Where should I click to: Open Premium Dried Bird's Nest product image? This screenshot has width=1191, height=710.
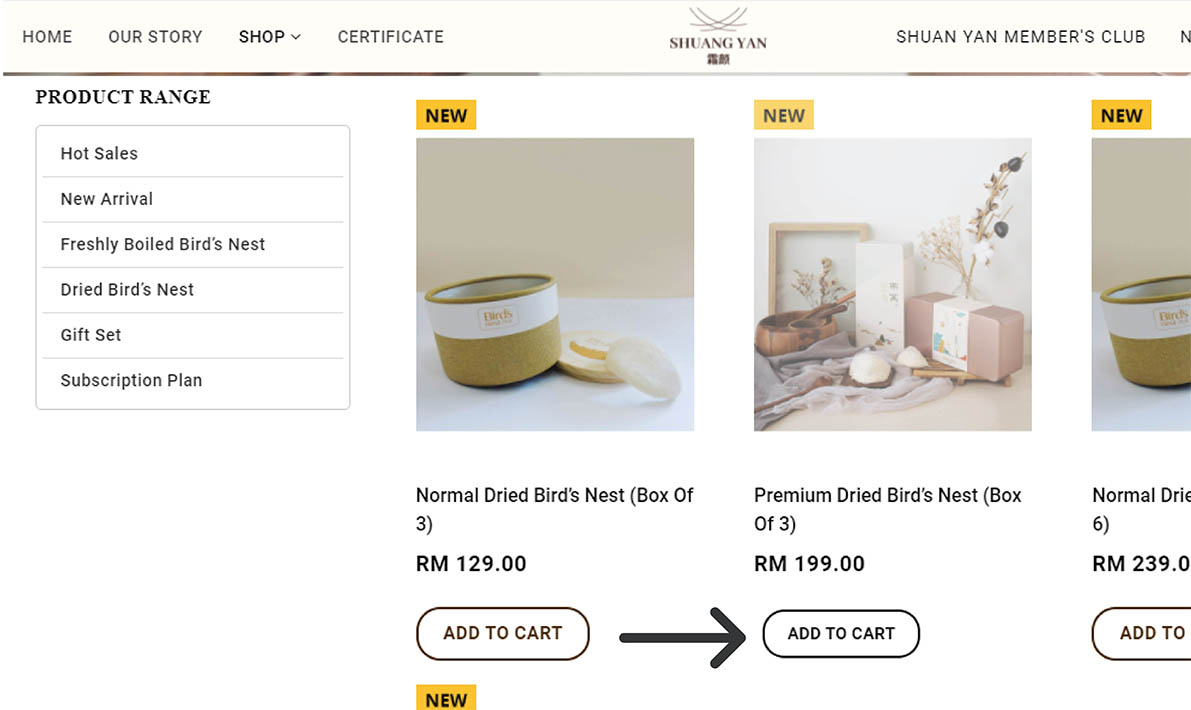click(x=892, y=285)
